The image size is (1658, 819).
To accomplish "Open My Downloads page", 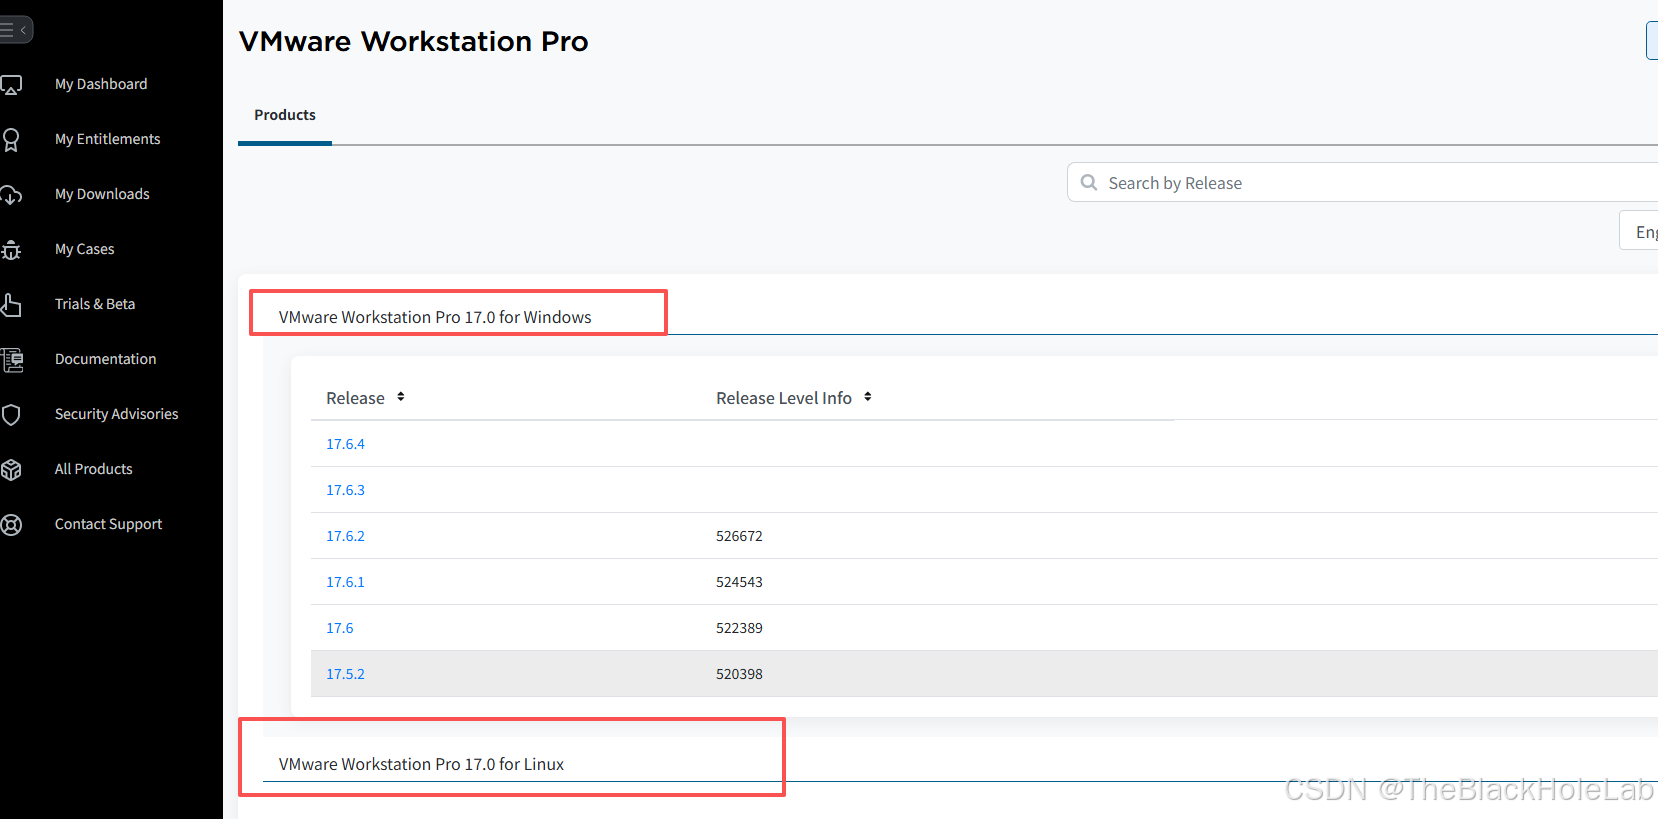I will tap(102, 194).
